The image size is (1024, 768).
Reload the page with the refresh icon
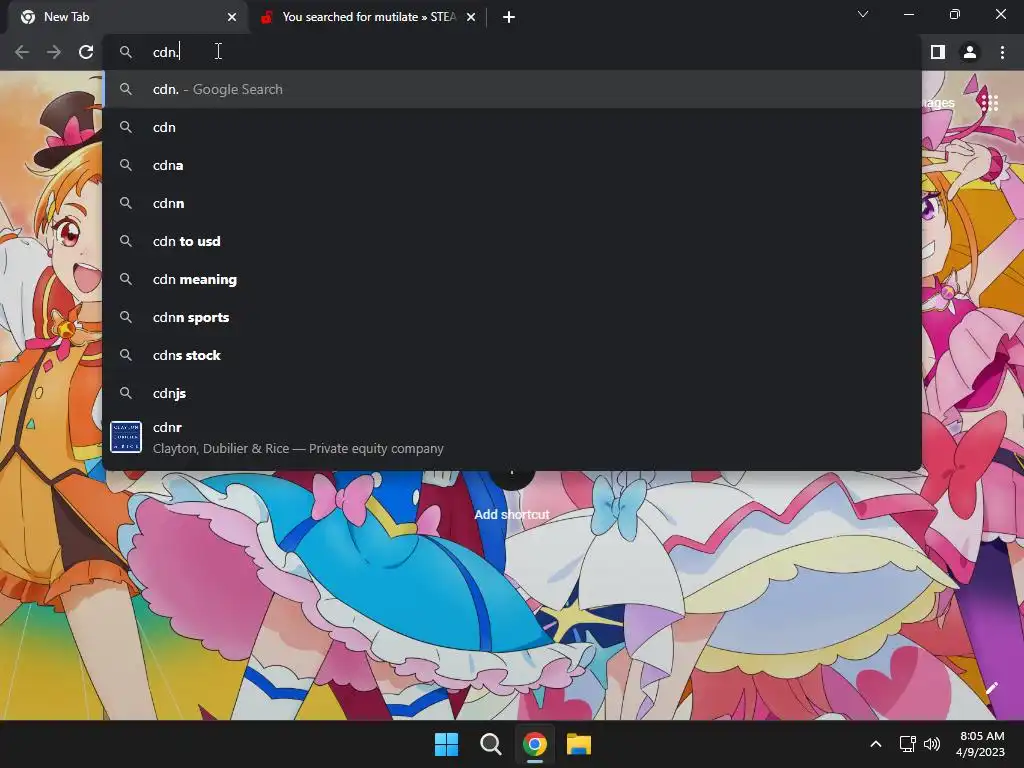pyautogui.click(x=86, y=52)
